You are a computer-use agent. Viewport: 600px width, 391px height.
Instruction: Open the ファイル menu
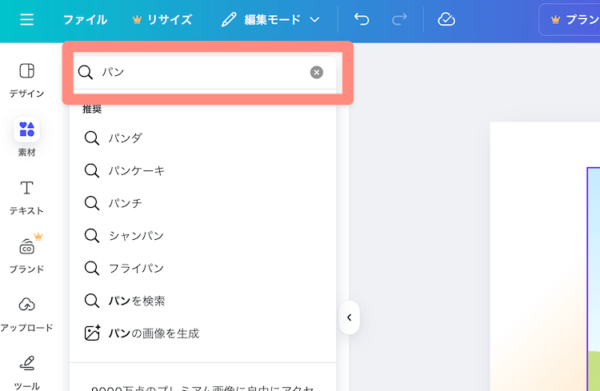point(85,20)
